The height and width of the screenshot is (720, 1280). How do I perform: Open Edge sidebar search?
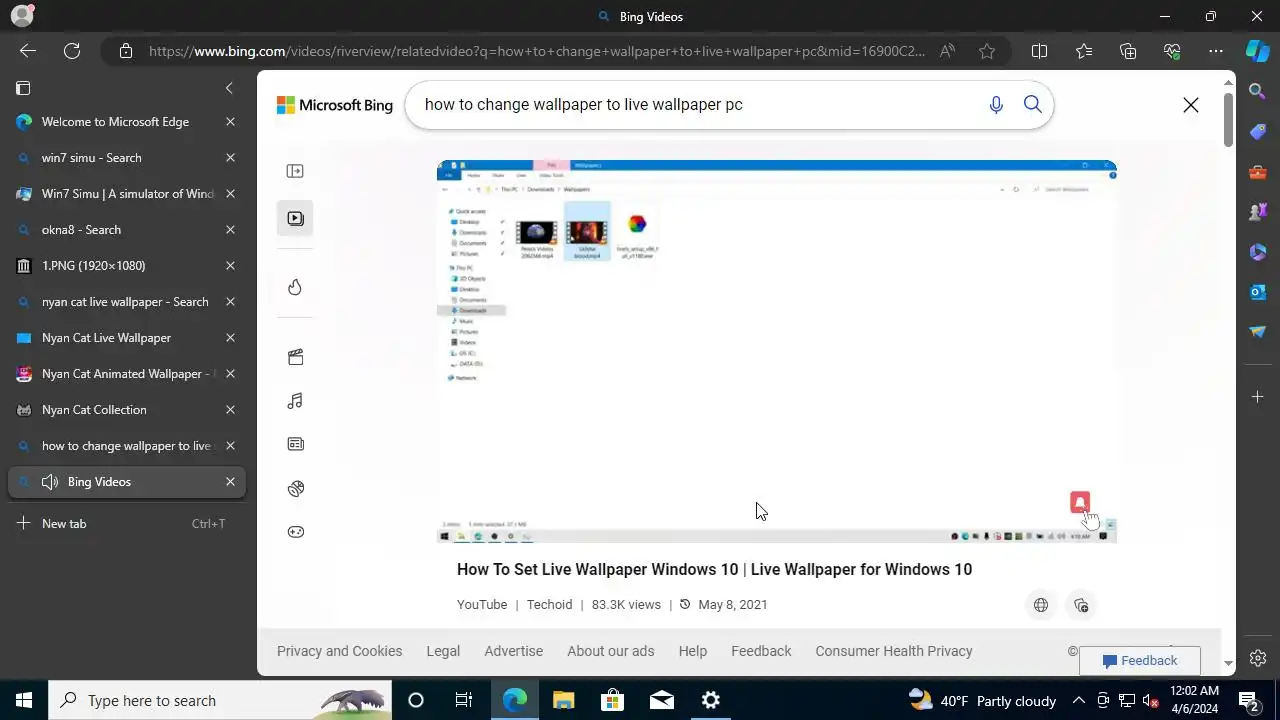pyautogui.click(x=1258, y=92)
